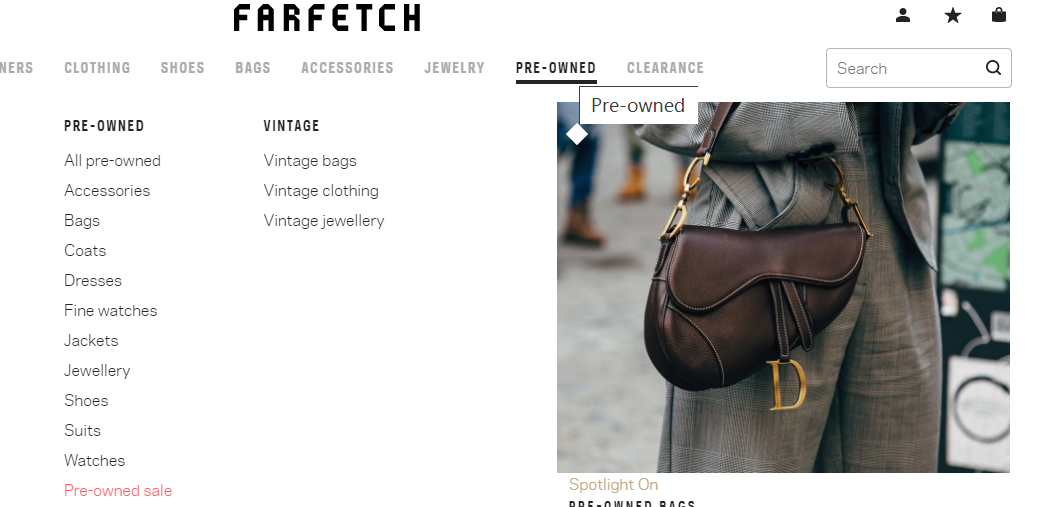This screenshot has height=507, width=1048.
Task: Open the user account icon
Action: 903,15
